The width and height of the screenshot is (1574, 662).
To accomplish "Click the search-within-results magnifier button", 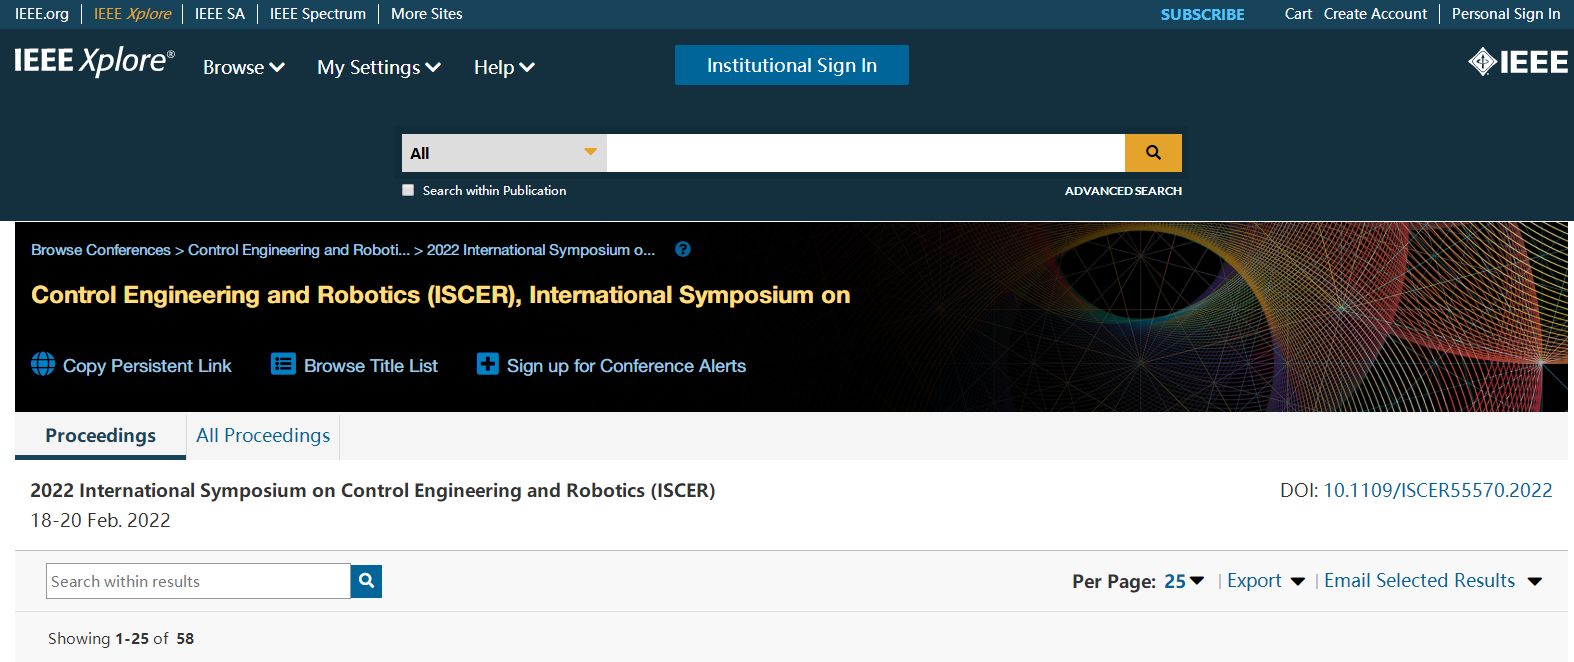I will (366, 581).
